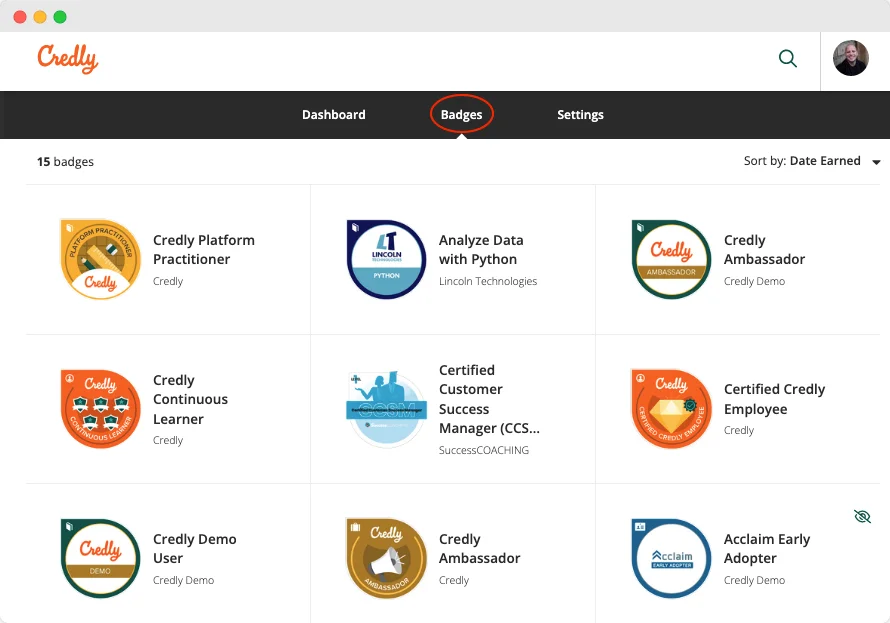Click the Acclaim Early Adopter title
Image resolution: width=890 pixels, height=623 pixels.
(767, 549)
